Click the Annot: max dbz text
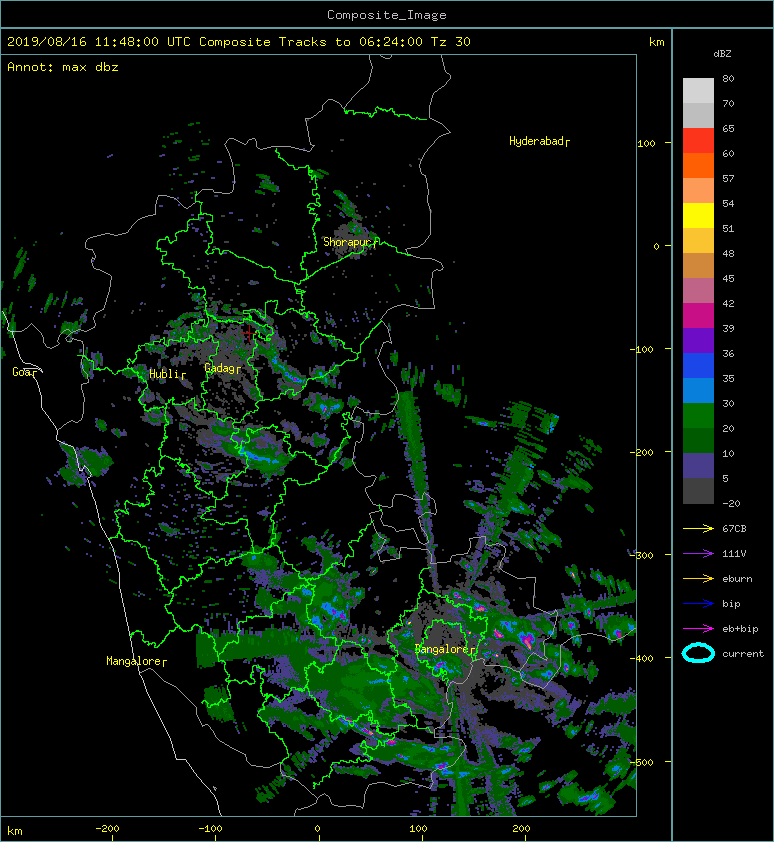This screenshot has width=774, height=842. 63,67
